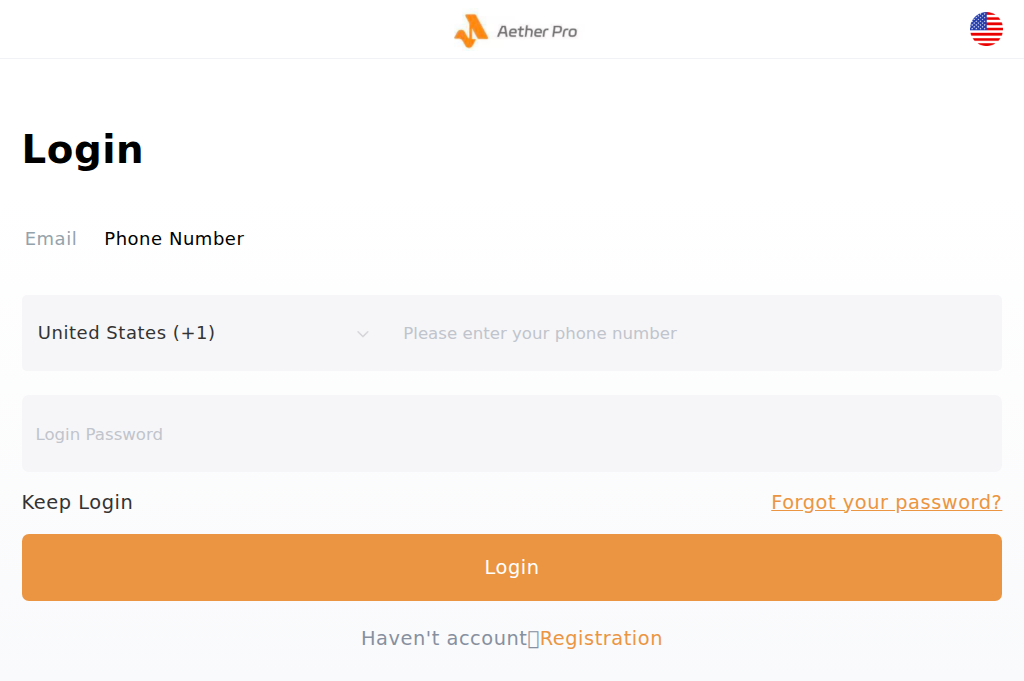This screenshot has height=681, width=1024.
Task: Toggle the Keep Login option
Action: (77, 502)
